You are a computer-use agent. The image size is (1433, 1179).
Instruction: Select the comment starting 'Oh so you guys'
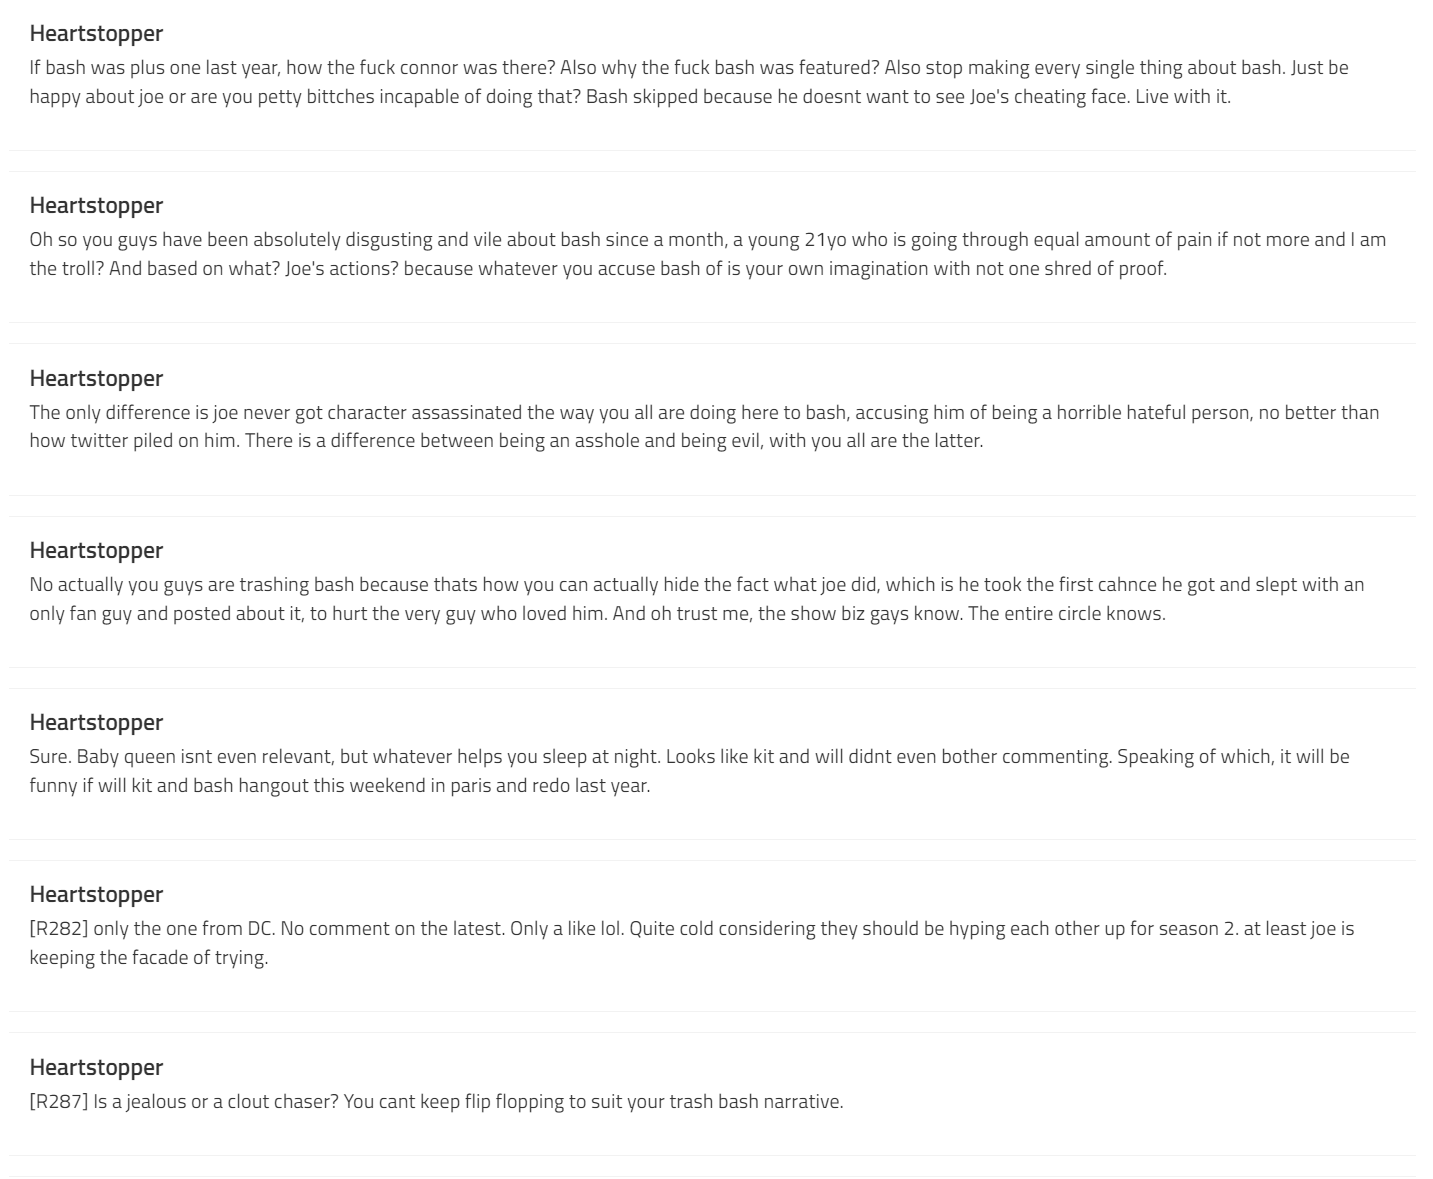(x=707, y=254)
